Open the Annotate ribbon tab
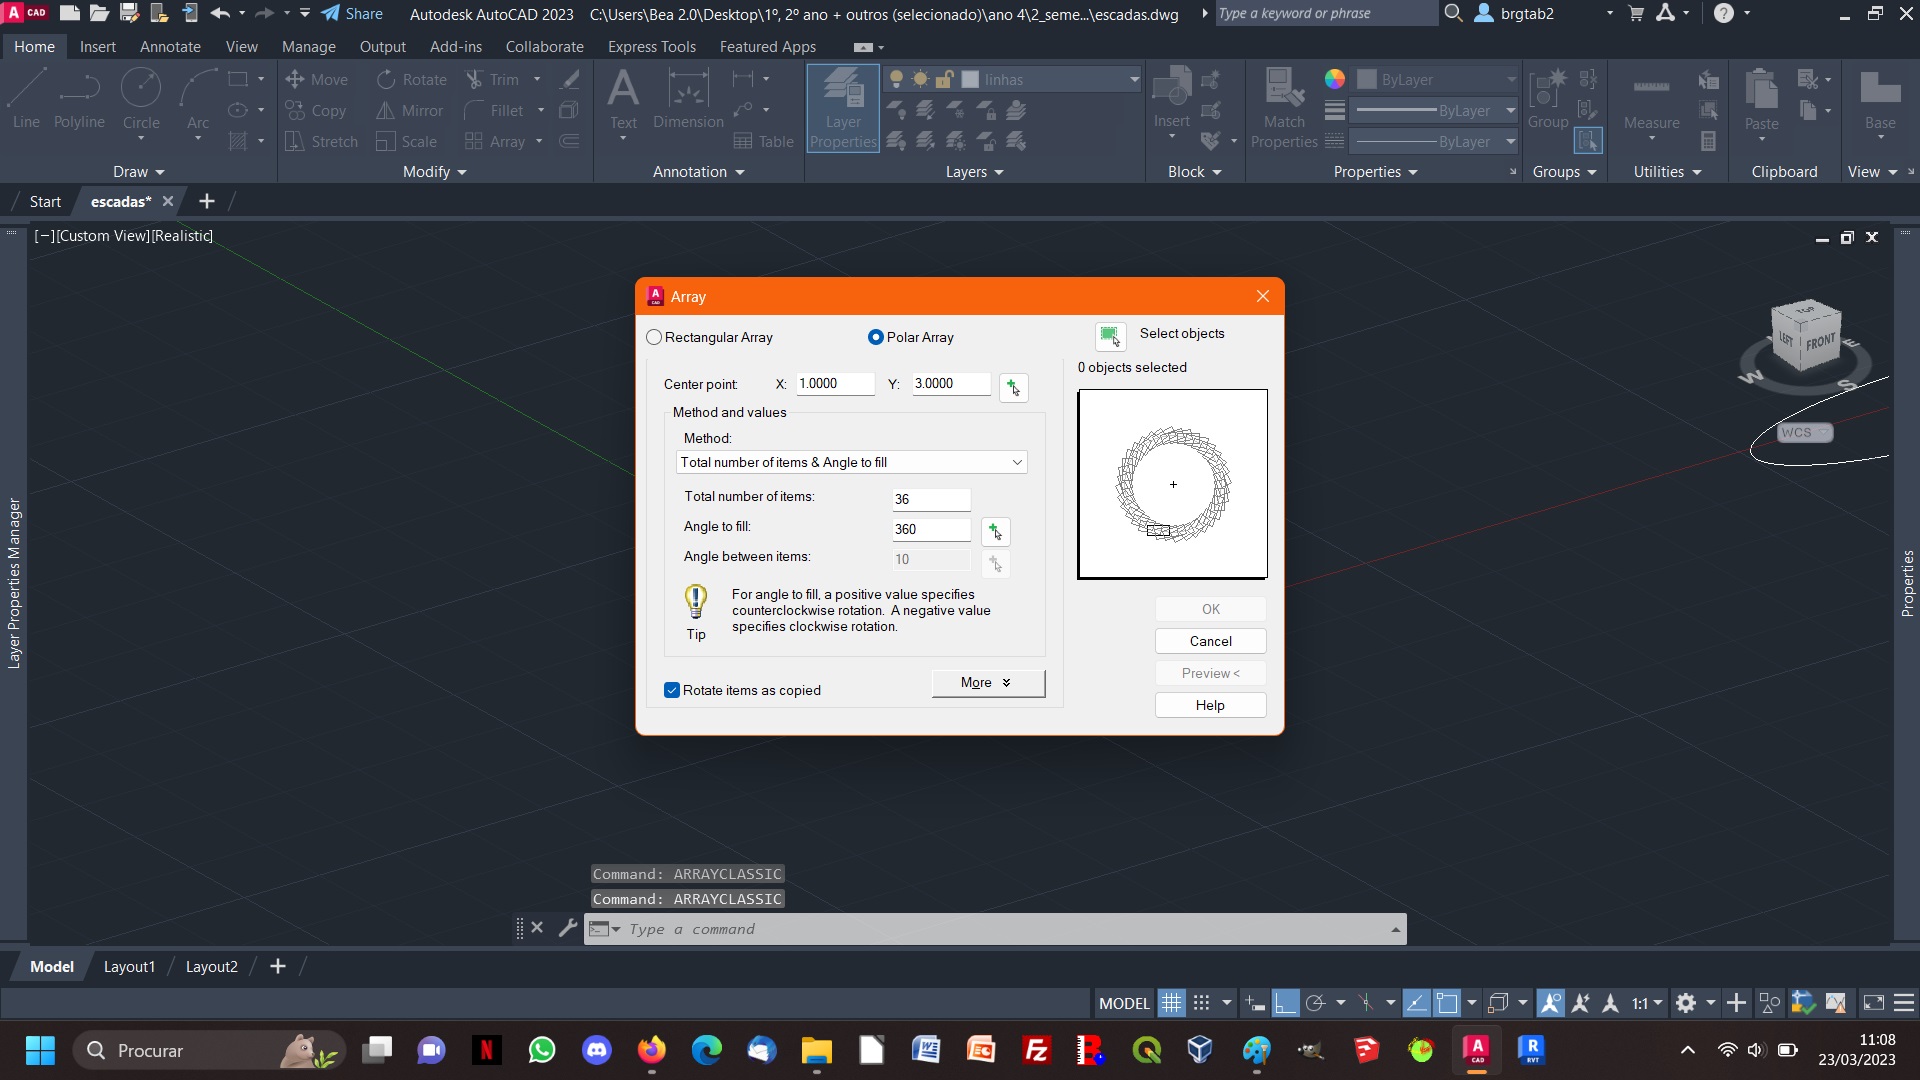Image resolution: width=1920 pixels, height=1080 pixels. 167,46
